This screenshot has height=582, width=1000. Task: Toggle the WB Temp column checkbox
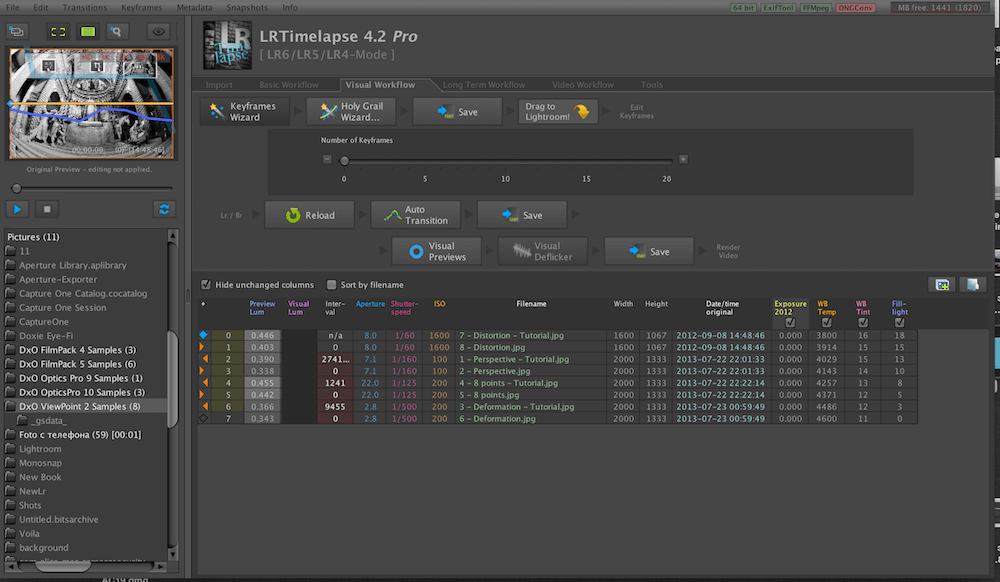(x=827, y=323)
